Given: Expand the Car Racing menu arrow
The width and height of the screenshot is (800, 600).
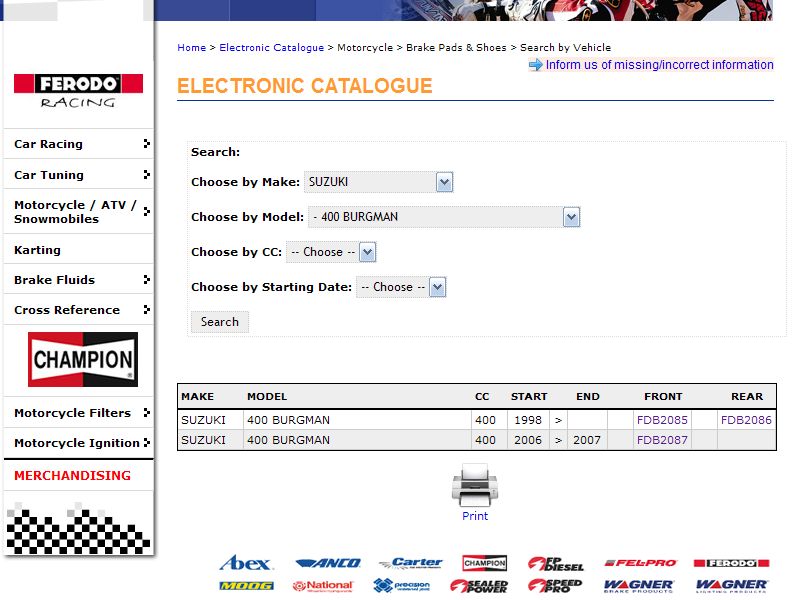Looking at the screenshot, I should coord(146,143).
